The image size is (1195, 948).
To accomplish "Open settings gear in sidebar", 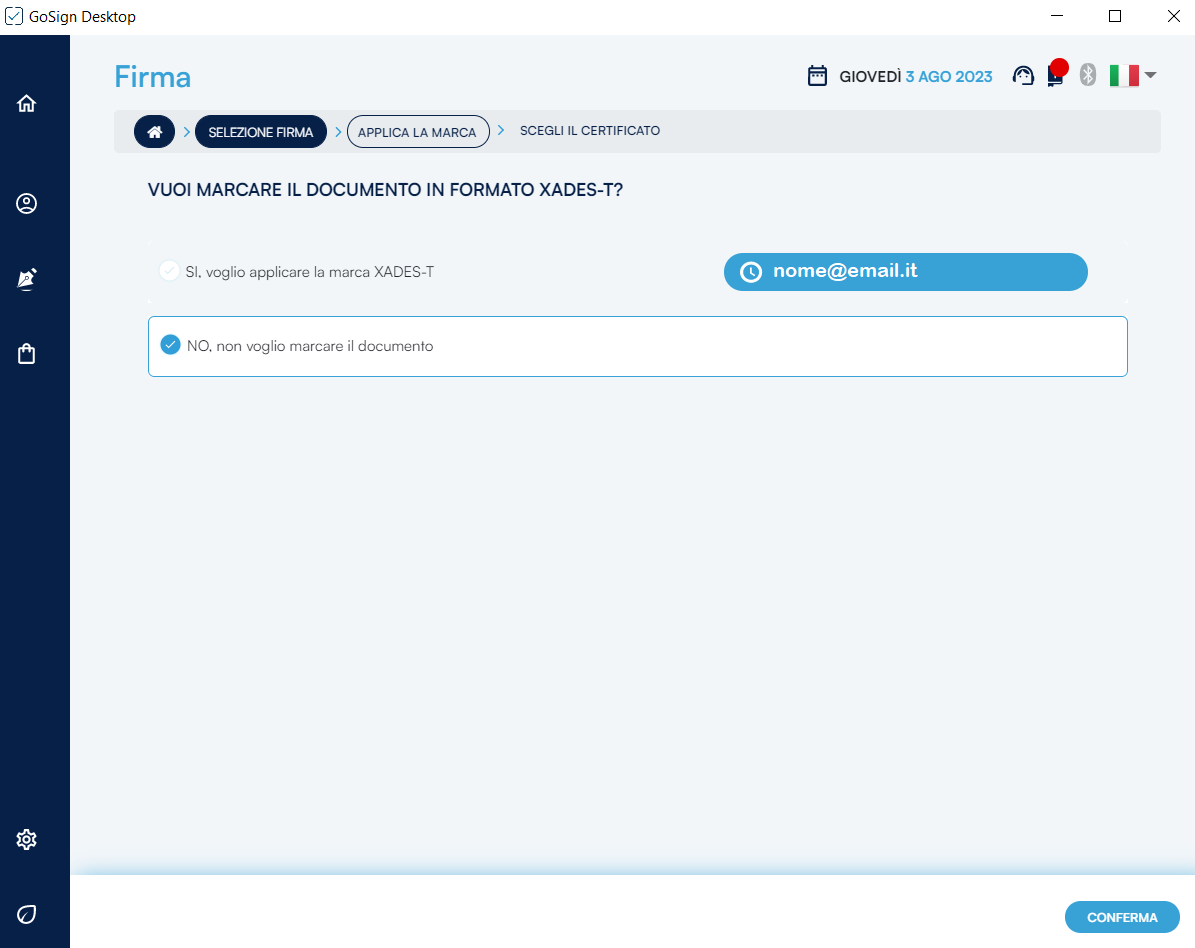I will 27,839.
